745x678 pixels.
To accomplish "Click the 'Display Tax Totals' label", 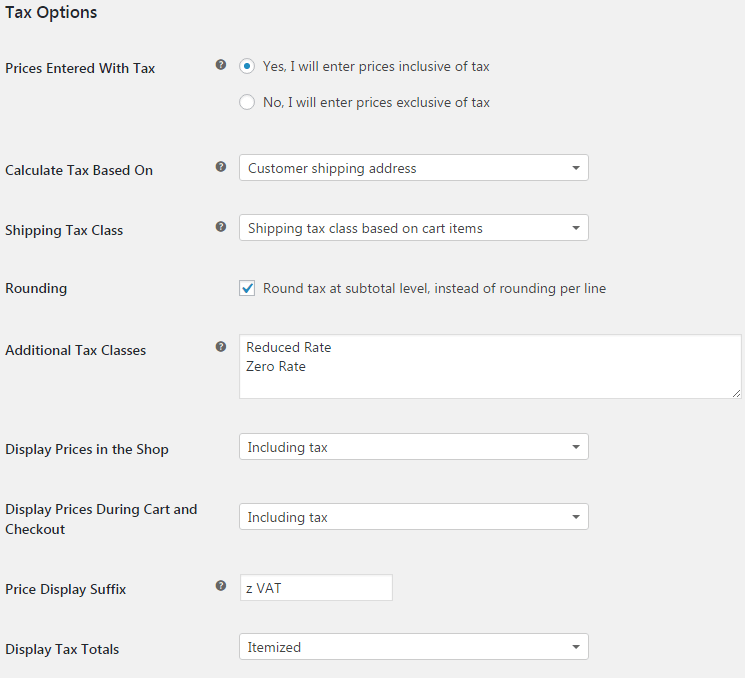I will click(62, 649).
